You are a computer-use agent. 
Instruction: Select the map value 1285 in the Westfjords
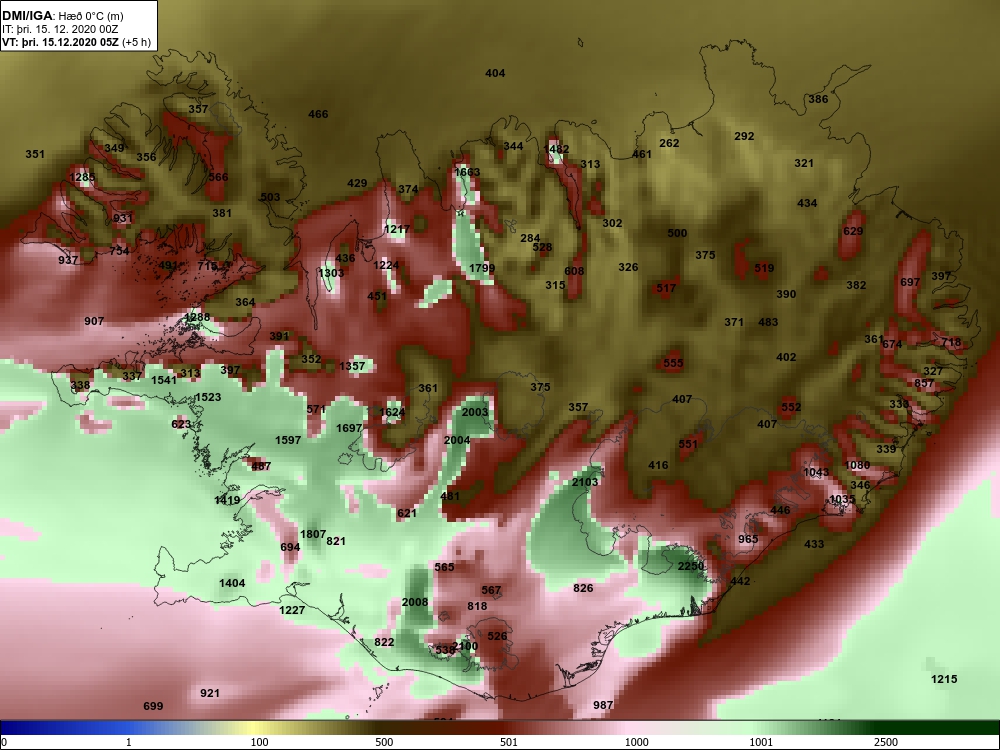click(82, 177)
